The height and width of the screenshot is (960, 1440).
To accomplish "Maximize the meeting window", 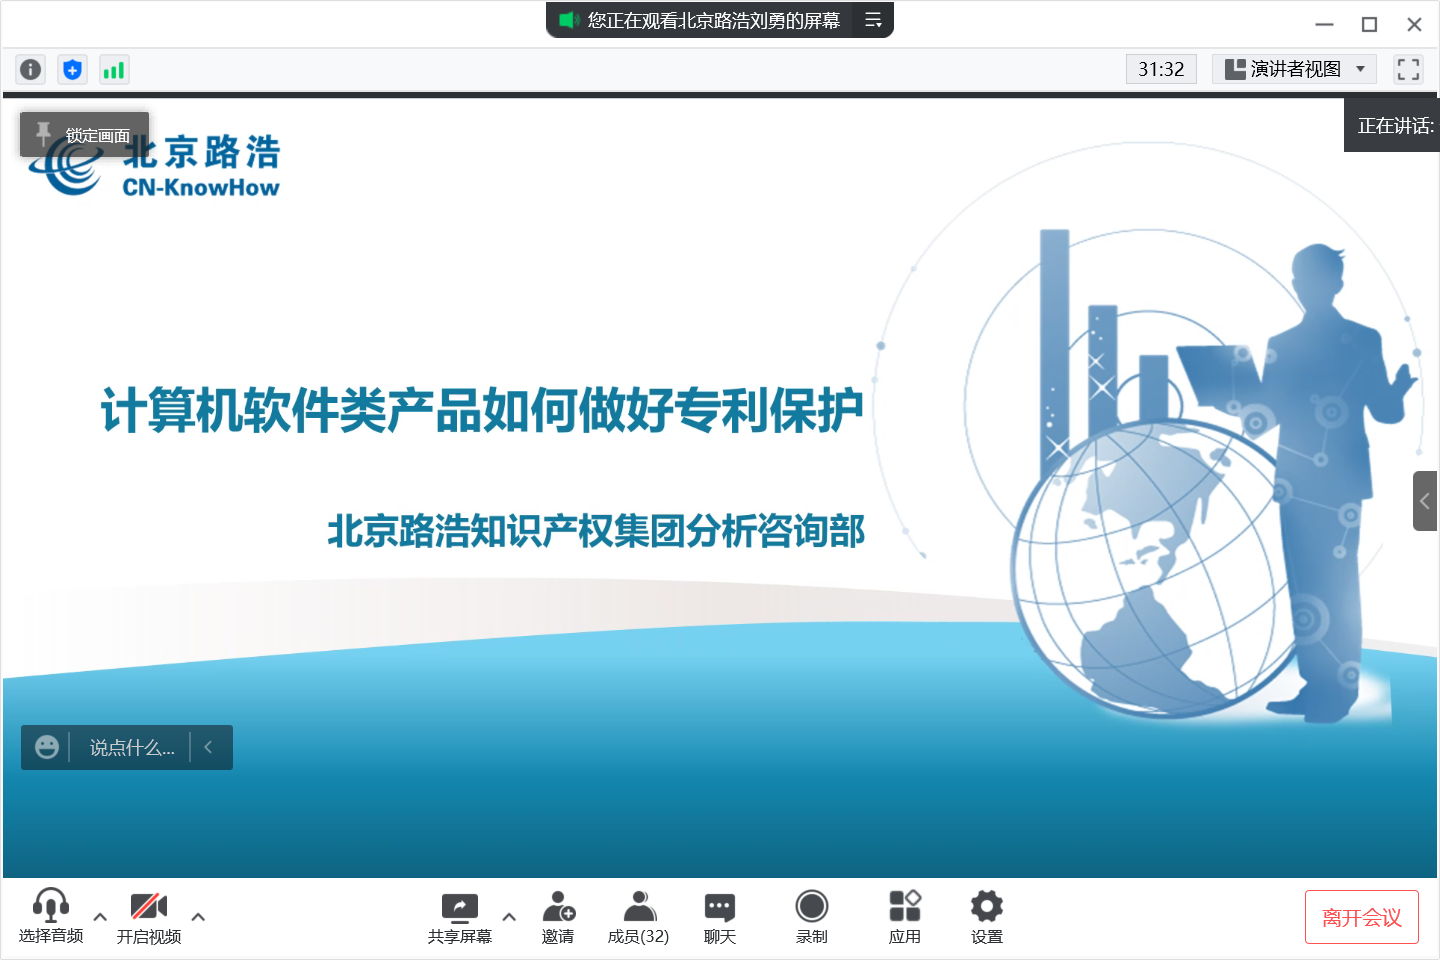I will pos(1370,24).
